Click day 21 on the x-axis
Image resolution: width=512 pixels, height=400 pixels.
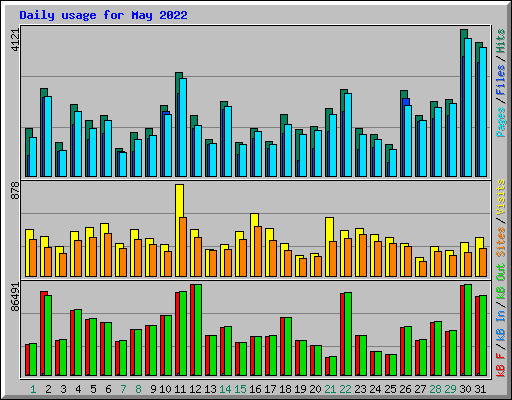point(330,389)
